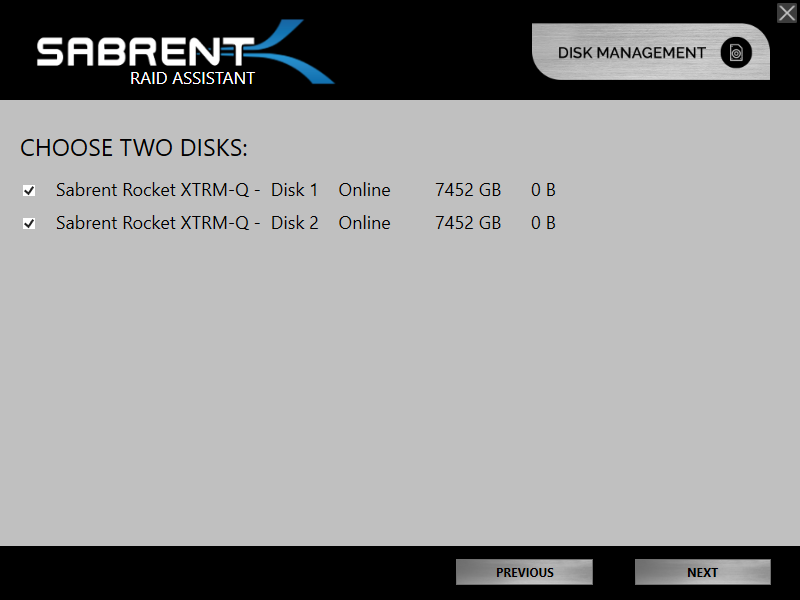The image size is (800, 600).
Task: Click '0 B' value in Disk 2 row
Action: coord(543,223)
